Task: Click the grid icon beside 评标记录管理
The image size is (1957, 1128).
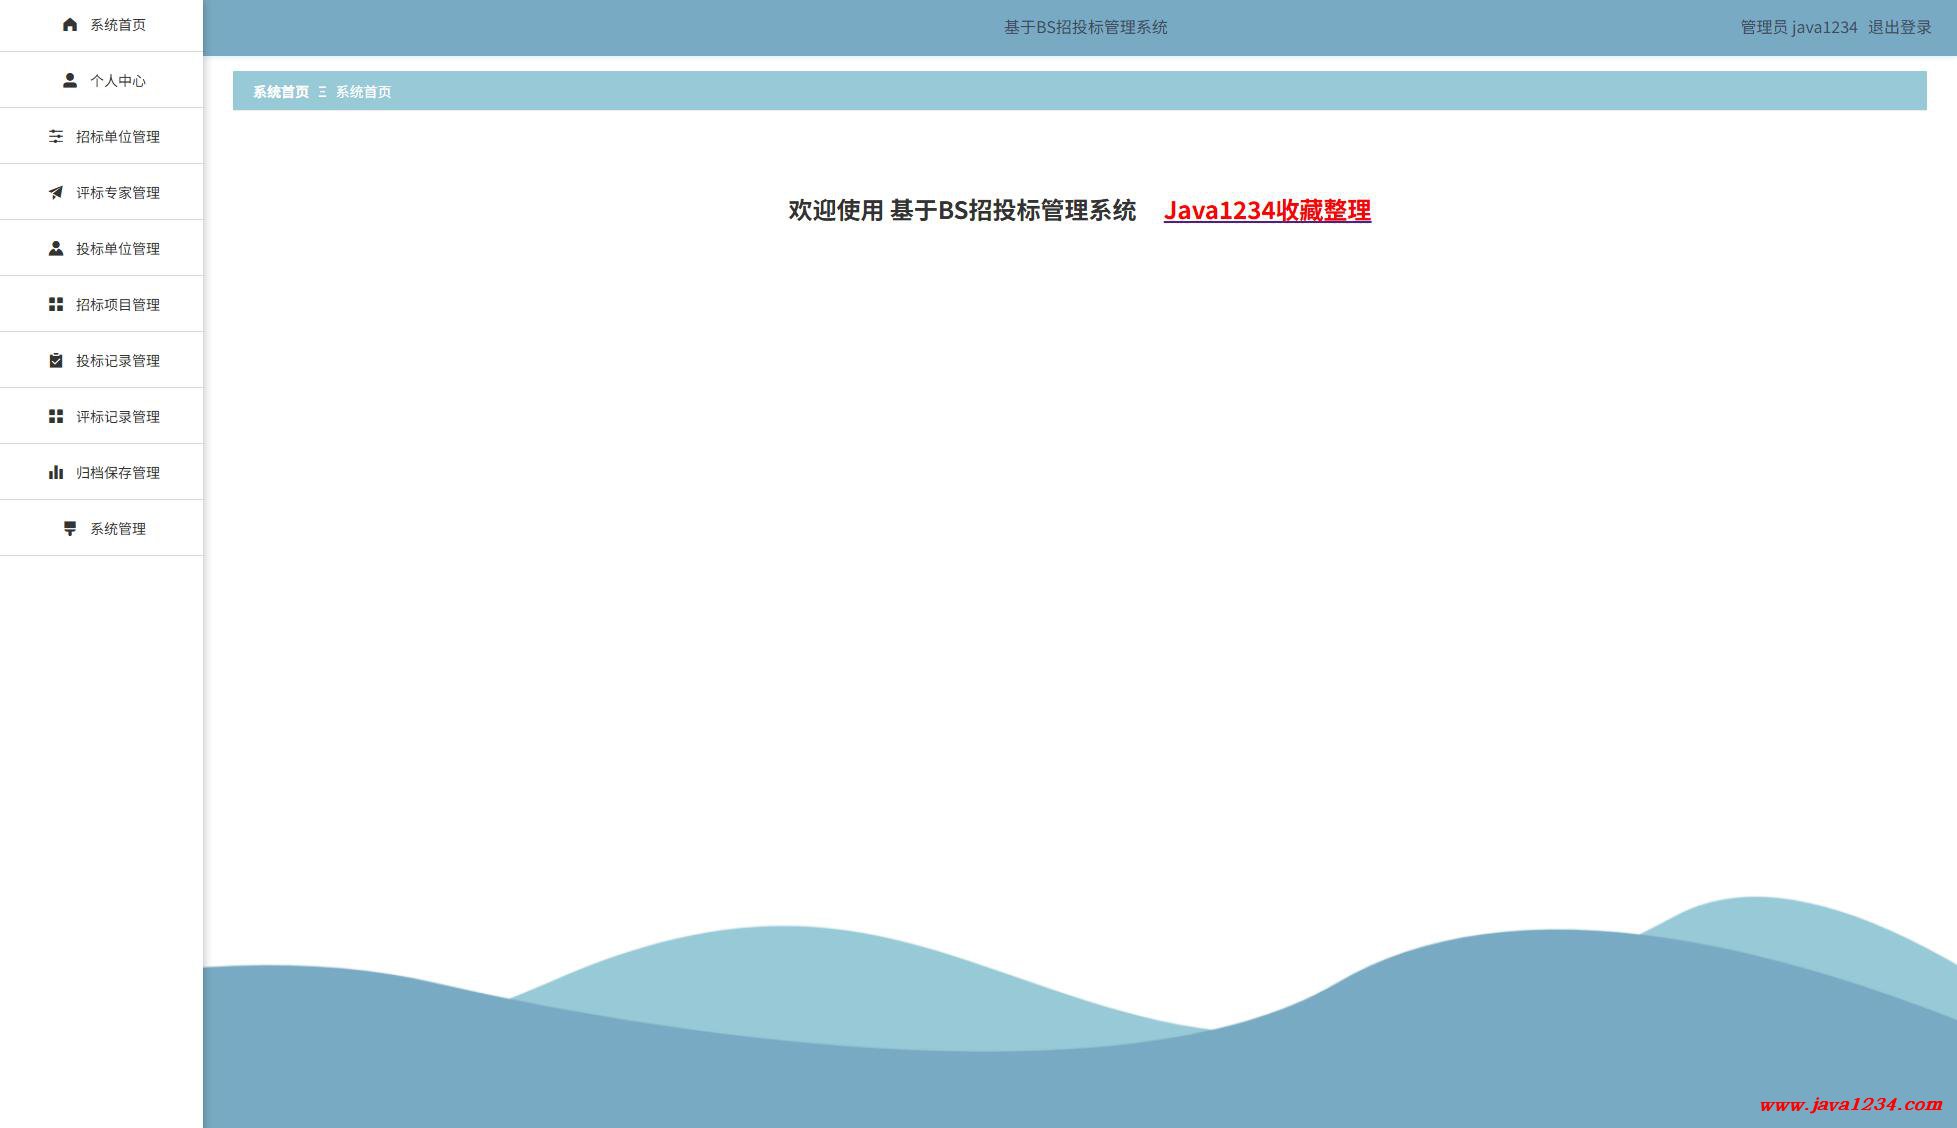Action: point(56,417)
